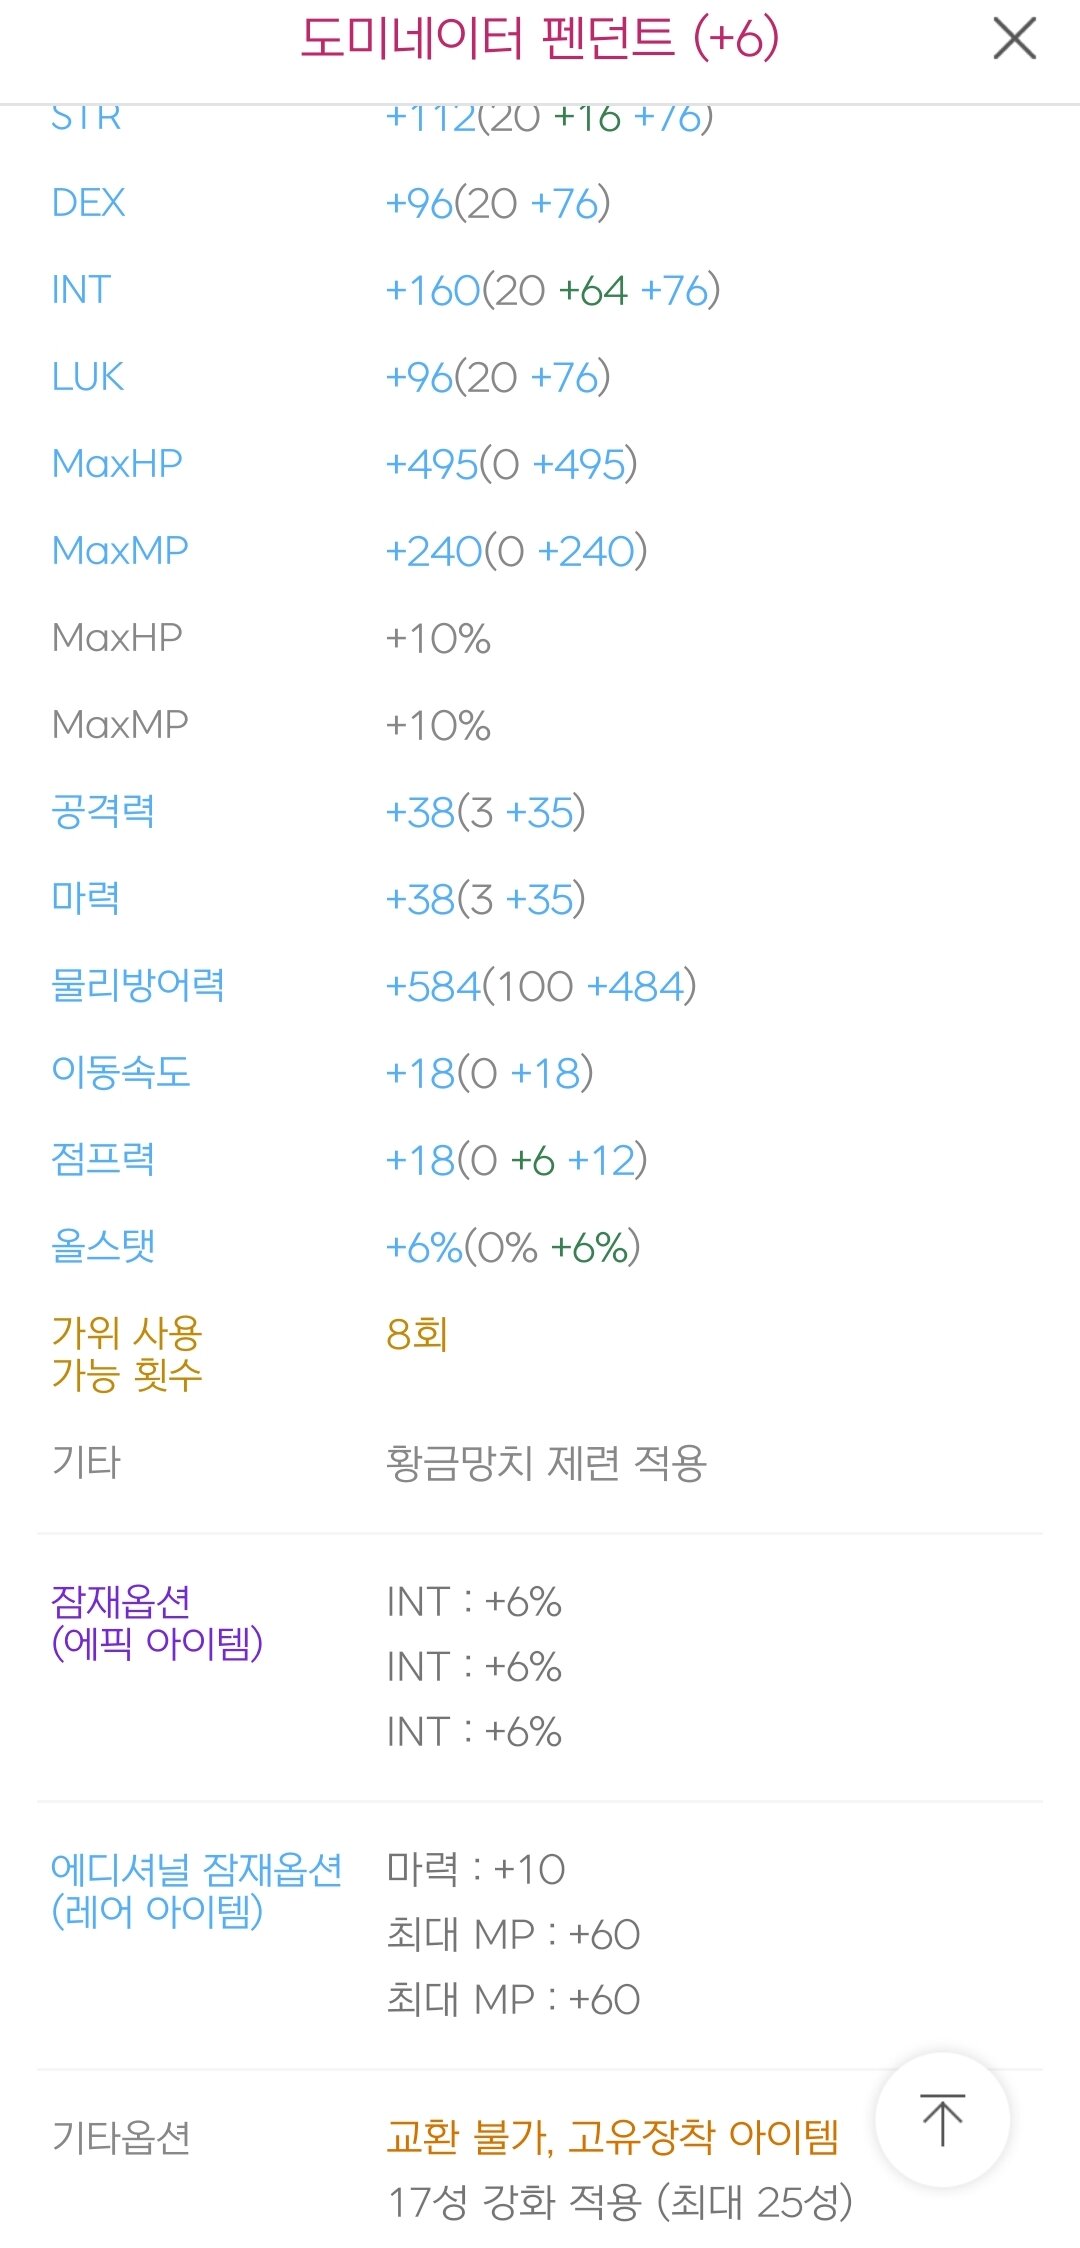Tap the 에디셔널 잠재옵션 (레어 아이템) heading
This screenshot has height=2248, width=1080.
[x=196, y=1890]
